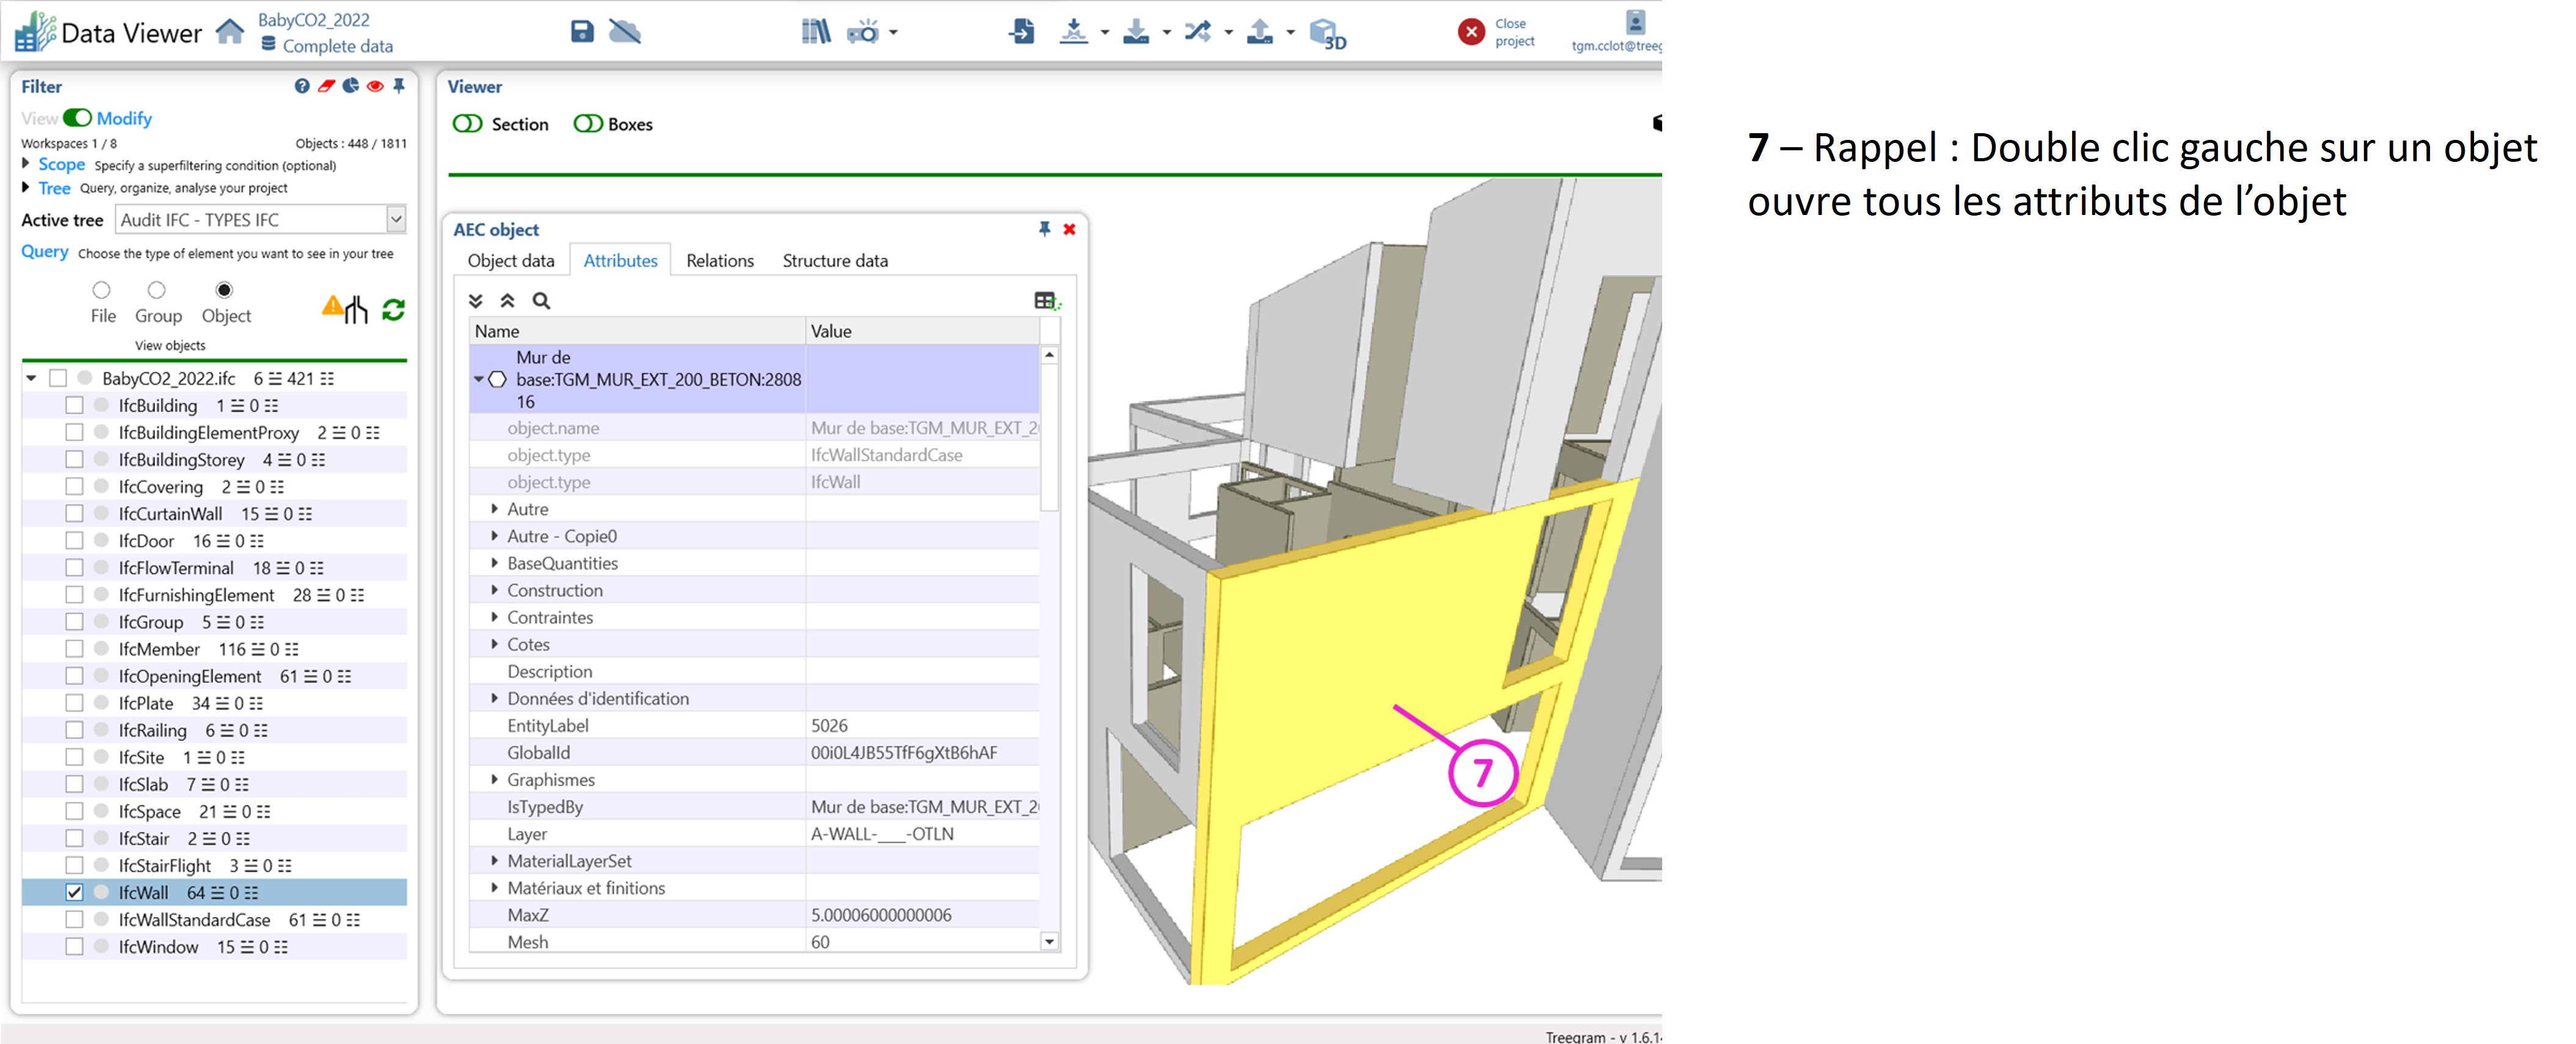Image resolution: width=2576 pixels, height=1044 pixels.
Task: Toggle the View/Modify switch
Action: 77,118
